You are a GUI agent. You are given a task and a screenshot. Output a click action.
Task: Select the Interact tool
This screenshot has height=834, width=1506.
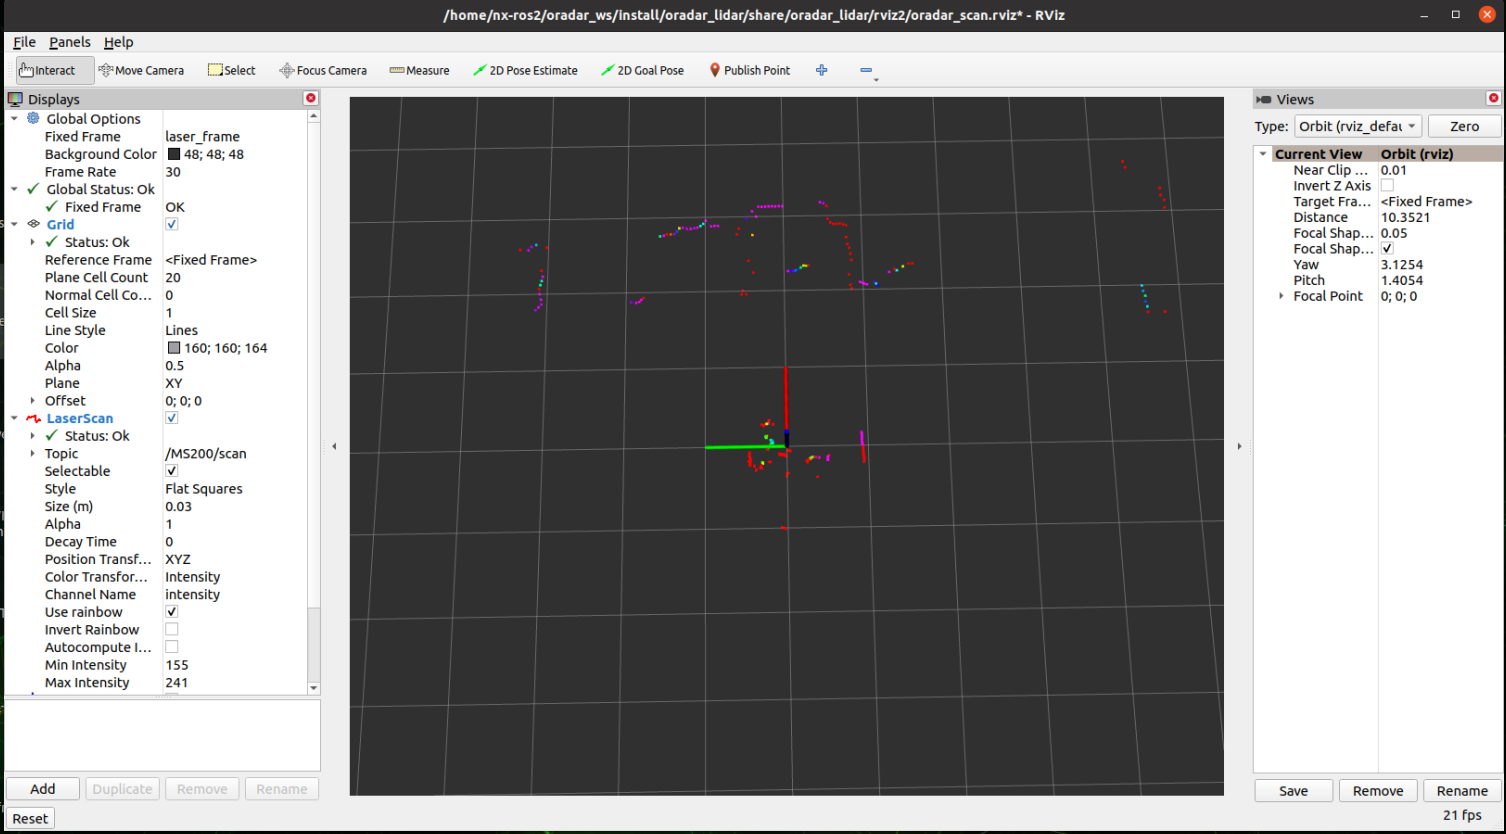click(55, 70)
